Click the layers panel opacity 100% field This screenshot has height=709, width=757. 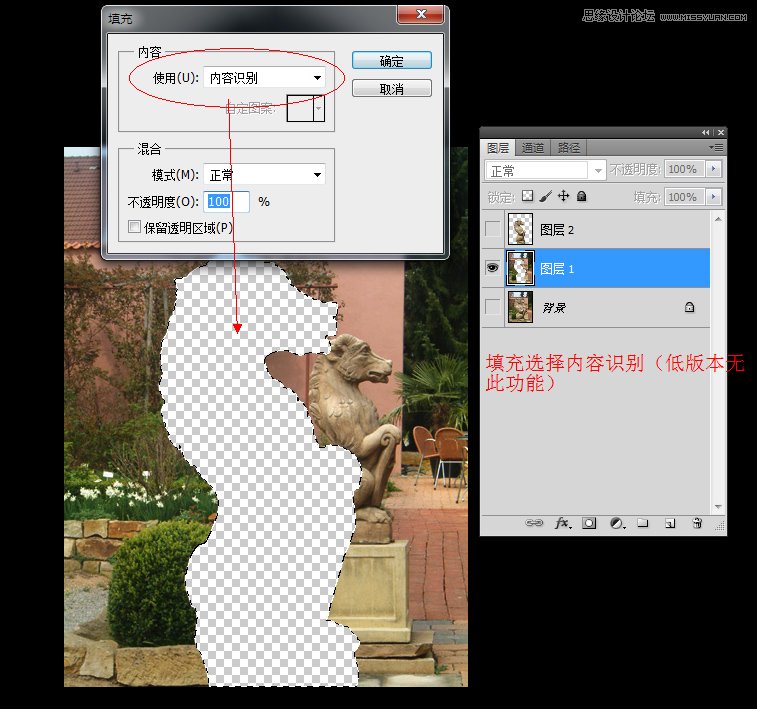(x=685, y=169)
